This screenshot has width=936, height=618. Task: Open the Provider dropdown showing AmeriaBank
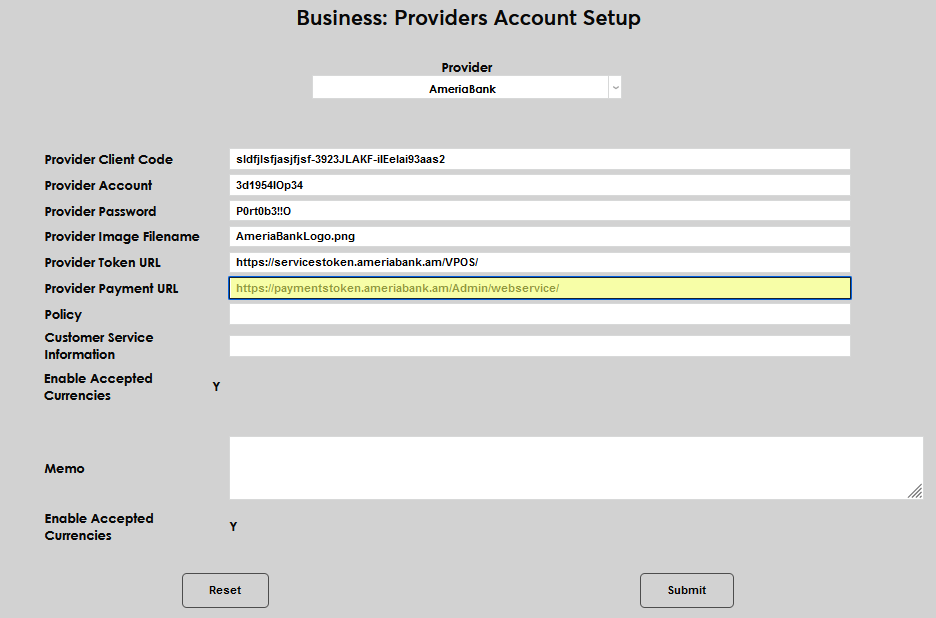tap(462, 88)
